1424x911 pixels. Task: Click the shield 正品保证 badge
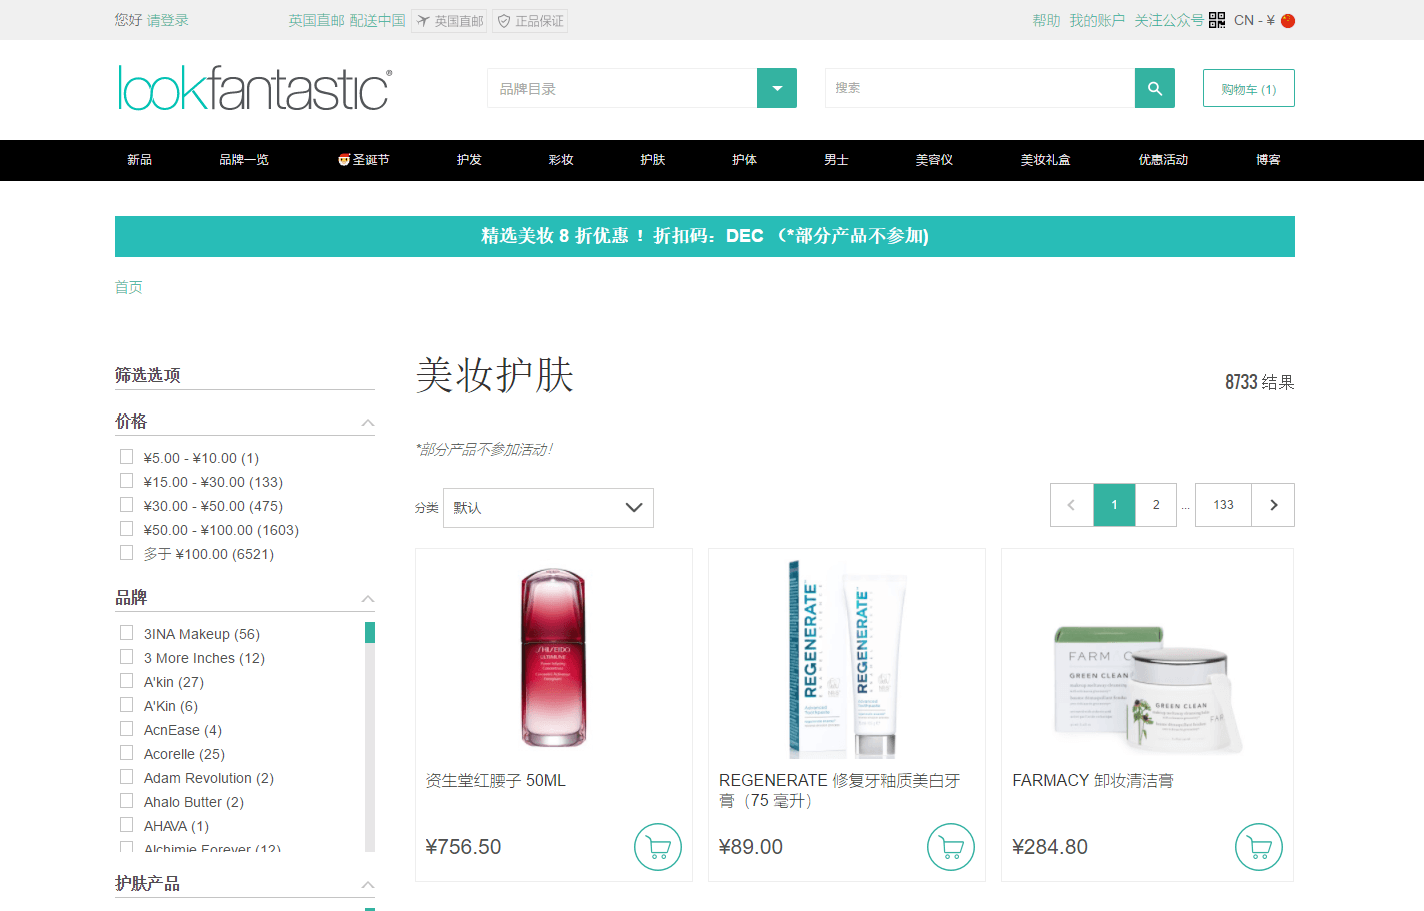[x=530, y=21]
